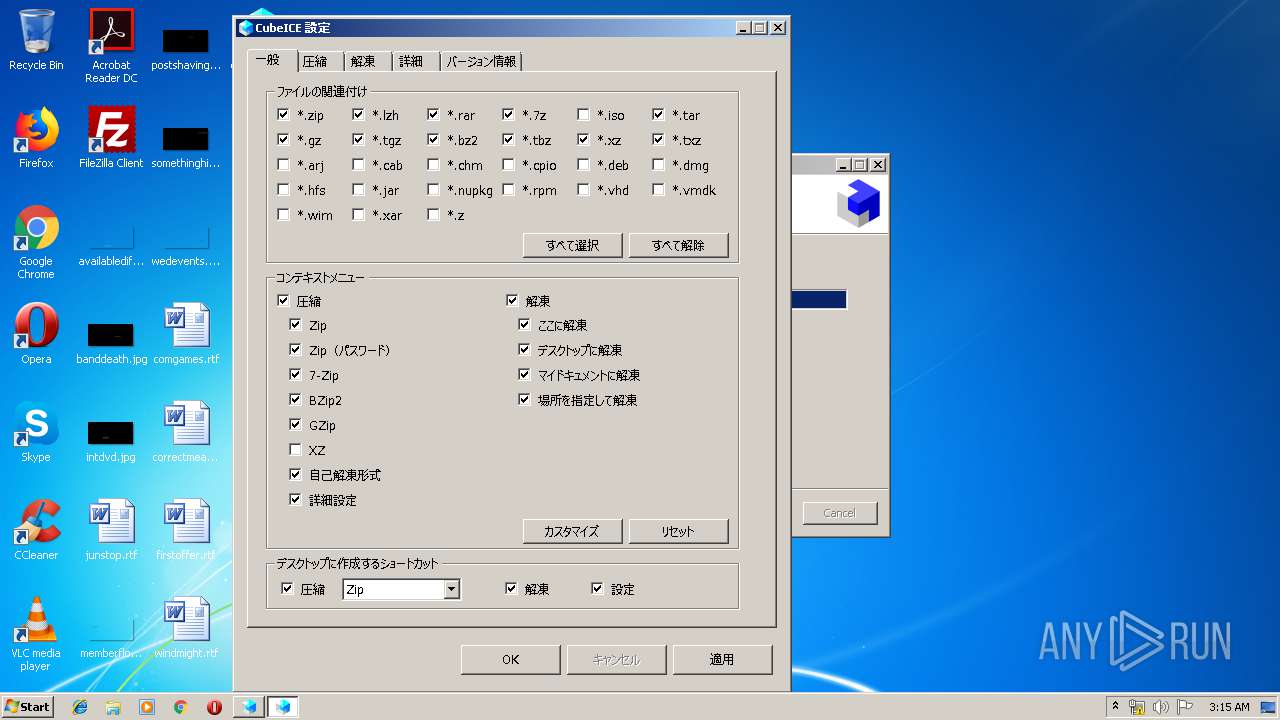Toggle the 7-Zip context menu checkbox
The width and height of the screenshot is (1280, 720).
pyautogui.click(x=295, y=375)
